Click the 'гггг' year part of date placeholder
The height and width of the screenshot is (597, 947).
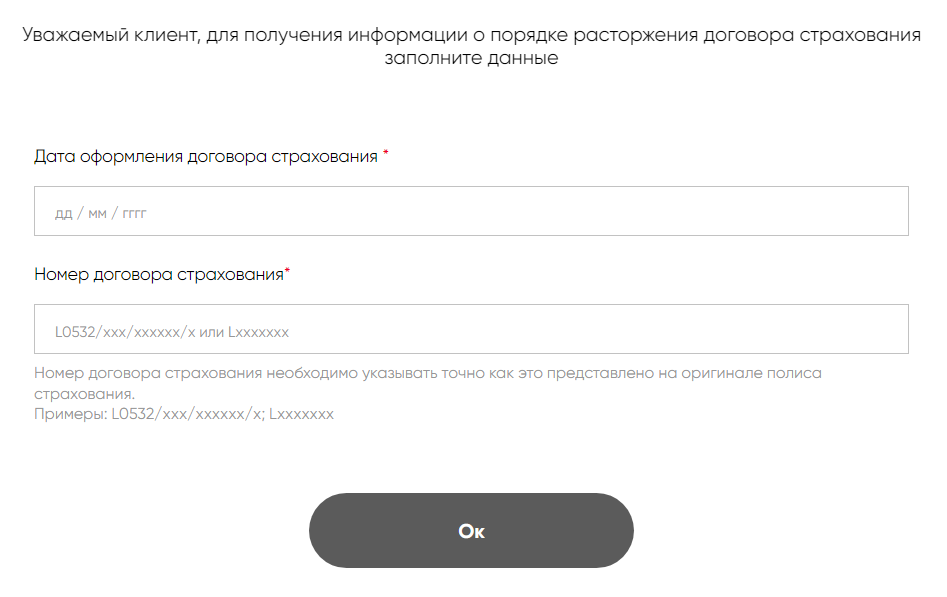click(134, 213)
